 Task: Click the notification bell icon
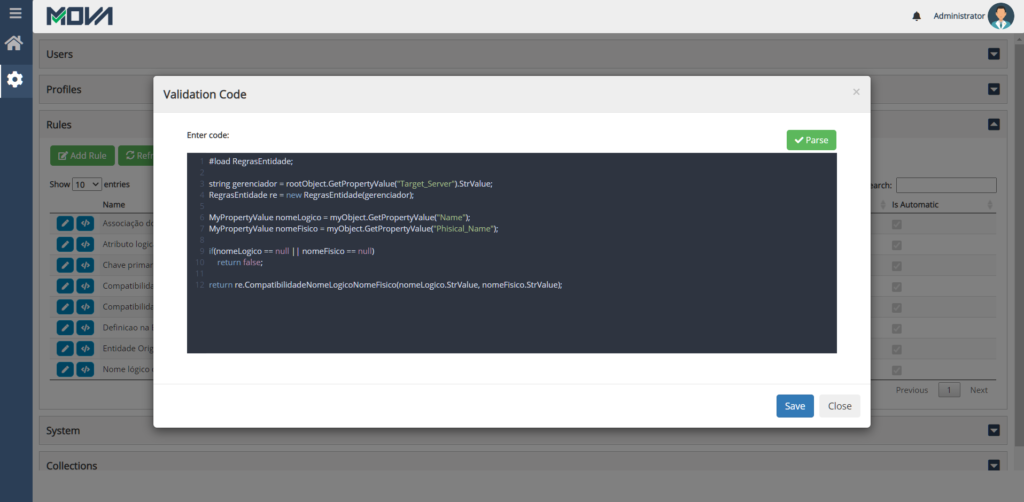point(916,16)
